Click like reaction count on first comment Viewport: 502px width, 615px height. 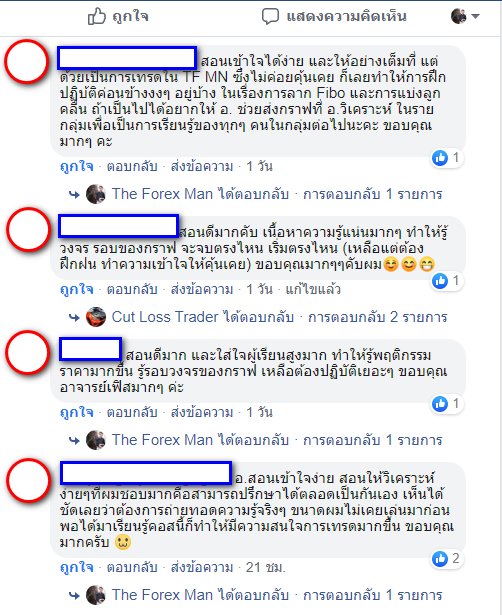coord(447,158)
